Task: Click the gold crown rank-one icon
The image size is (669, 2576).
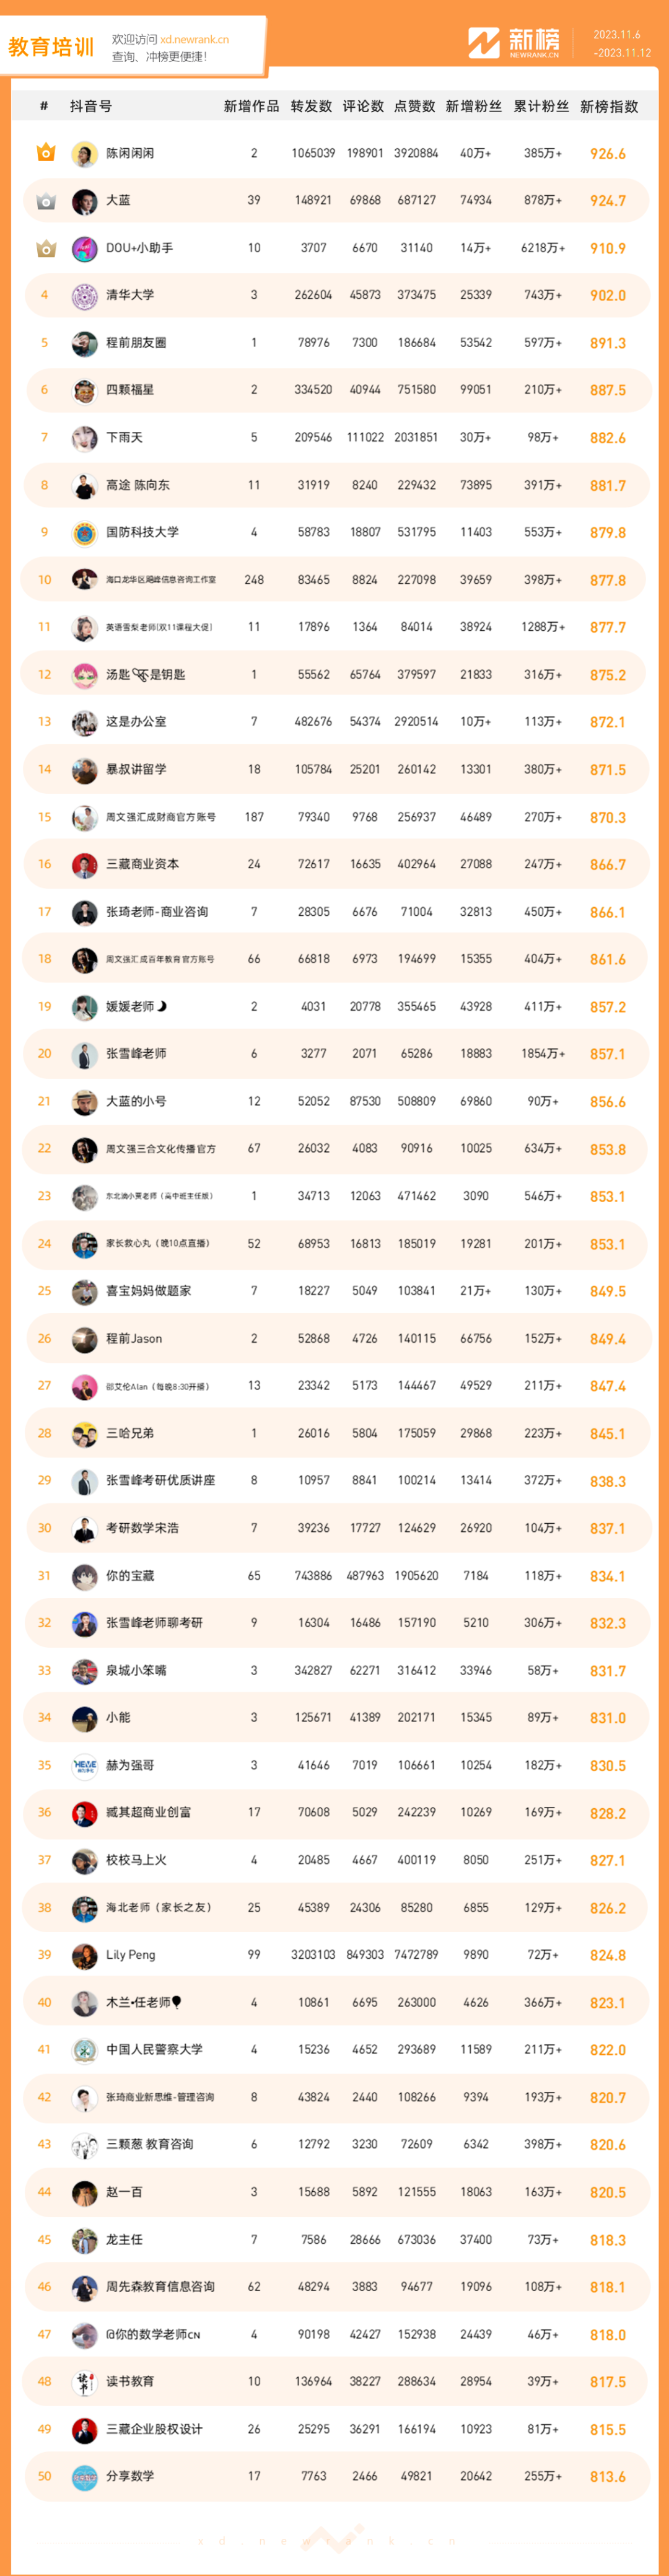Action: [45, 153]
